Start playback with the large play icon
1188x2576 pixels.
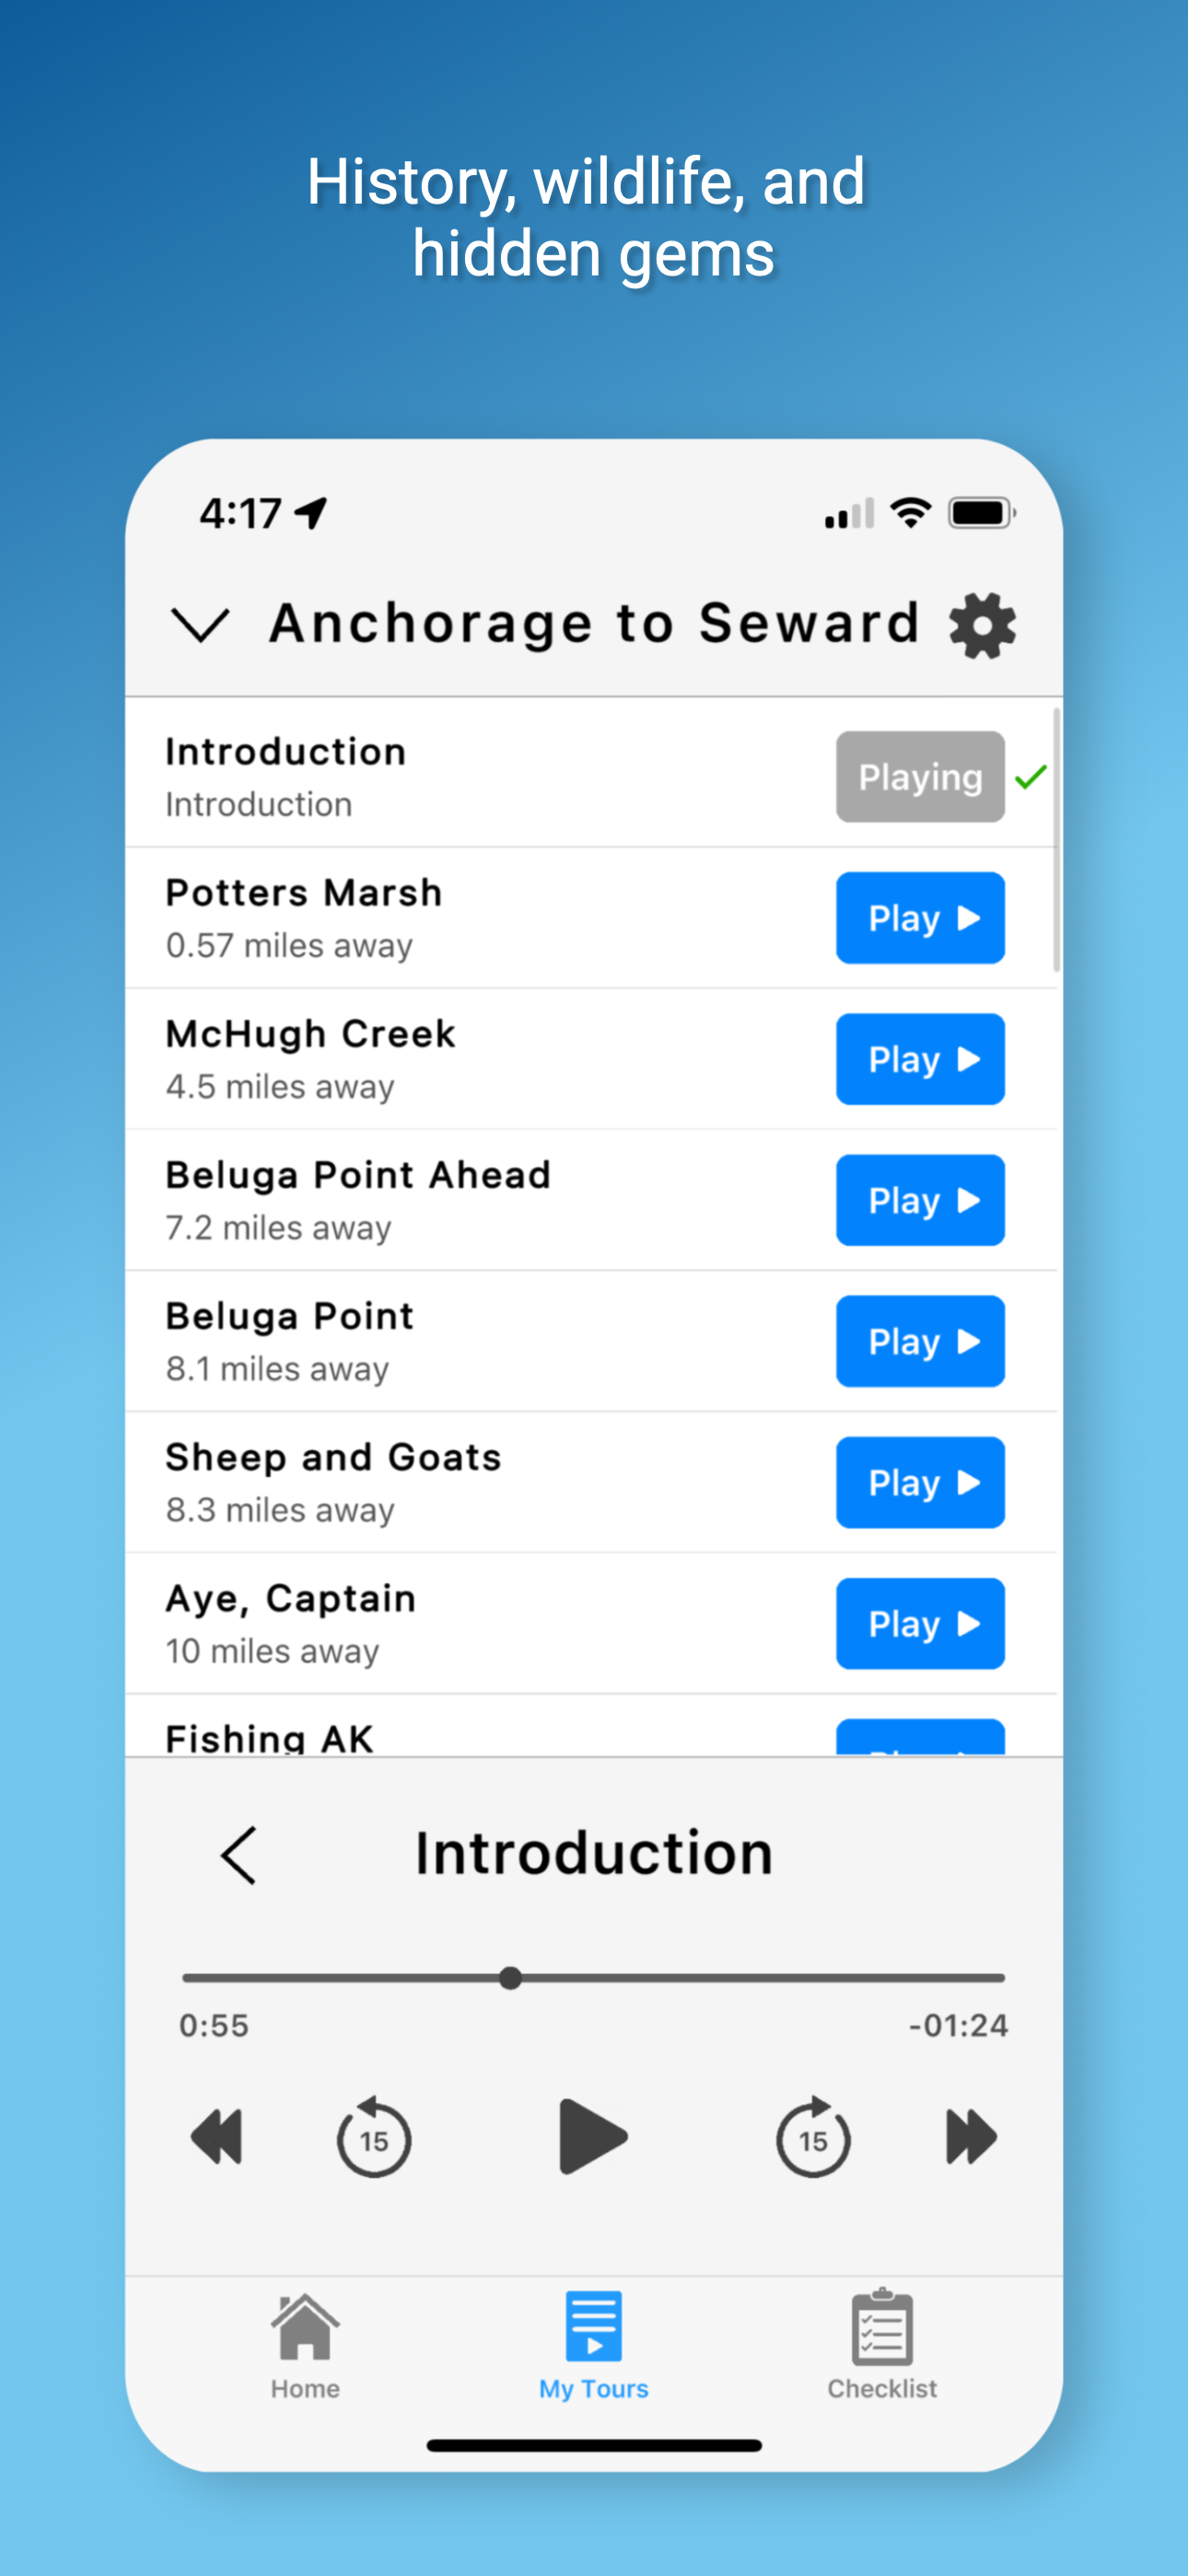(x=592, y=2137)
